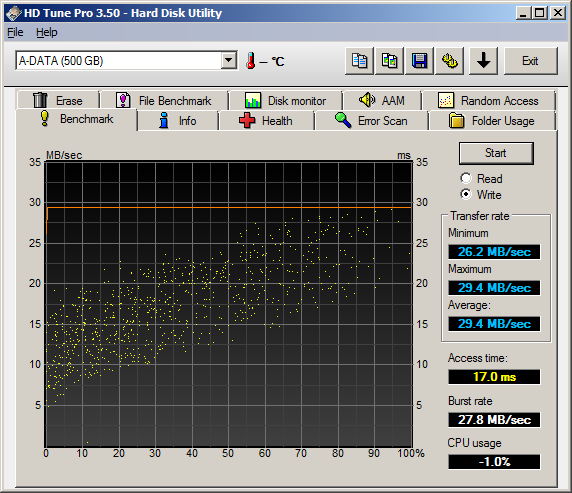Image resolution: width=572 pixels, height=493 pixels.
Task: Click the down arrow minimize-to-tray icon
Action: 483,61
